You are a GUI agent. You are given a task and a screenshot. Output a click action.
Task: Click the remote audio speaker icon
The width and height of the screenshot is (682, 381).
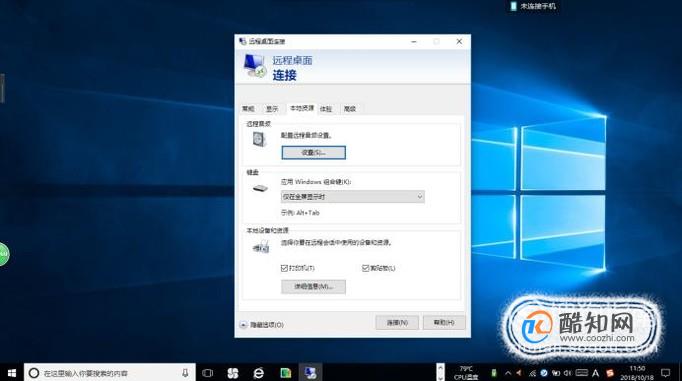(x=259, y=139)
